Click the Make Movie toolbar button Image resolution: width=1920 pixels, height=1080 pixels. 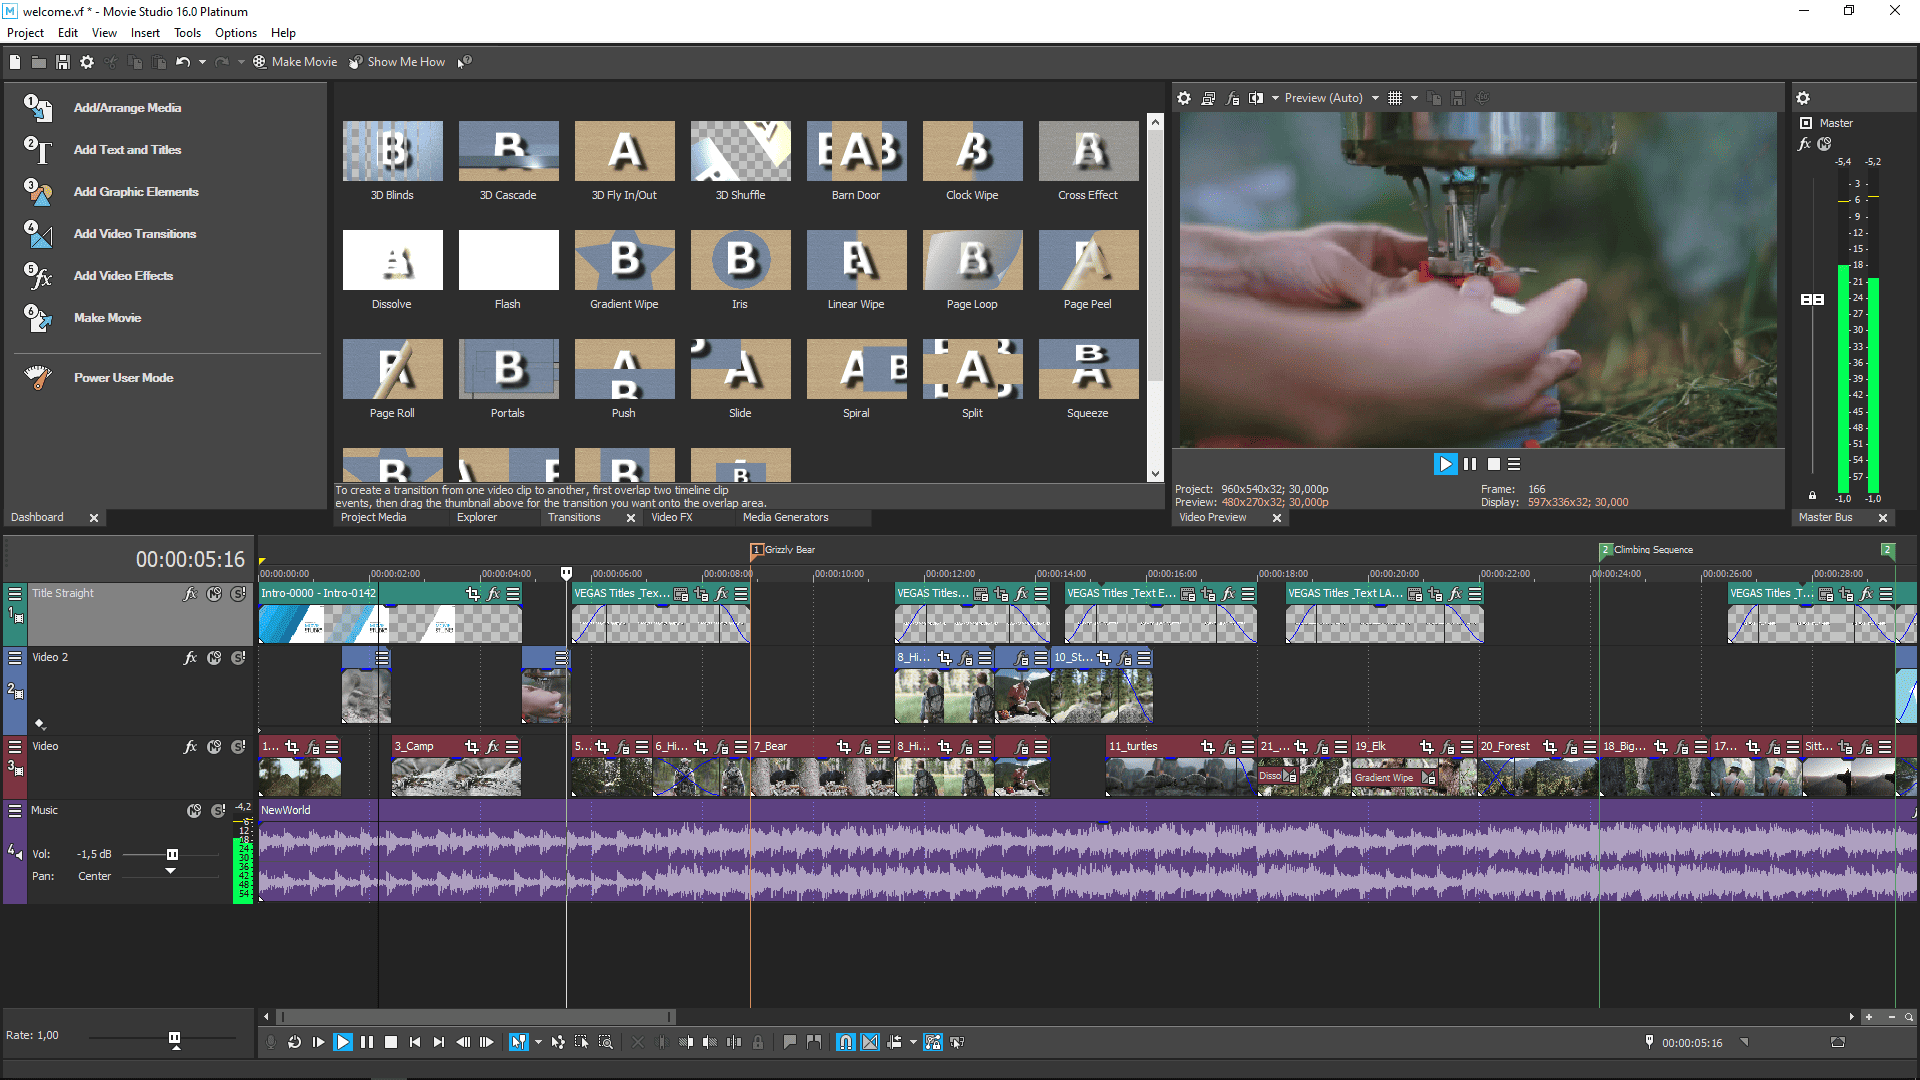295,62
